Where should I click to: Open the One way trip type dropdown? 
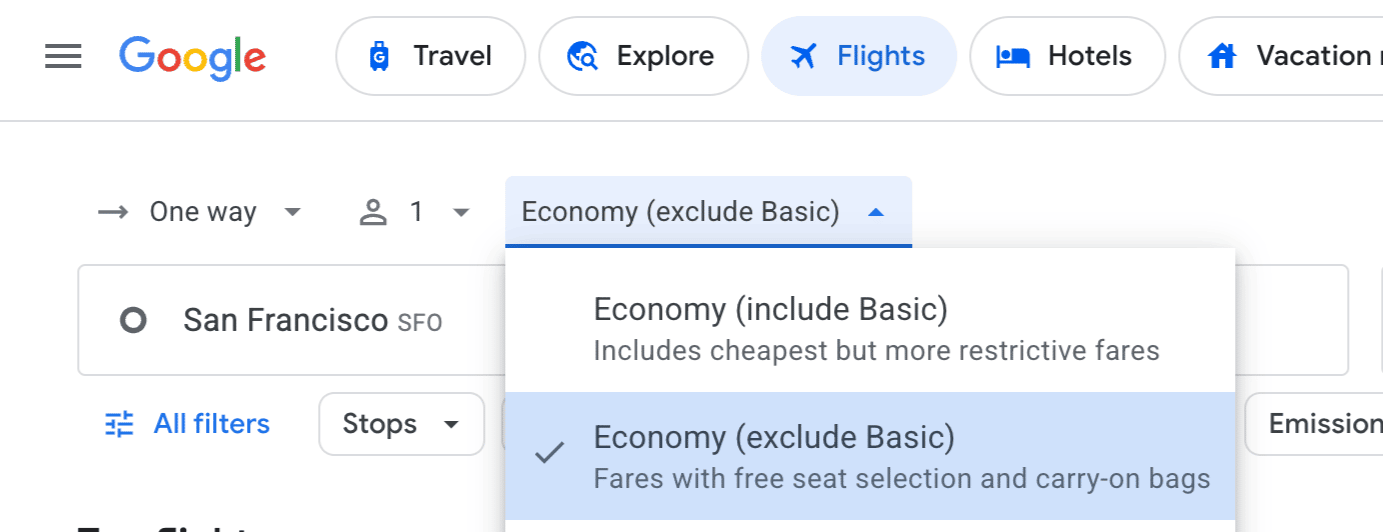pos(200,212)
